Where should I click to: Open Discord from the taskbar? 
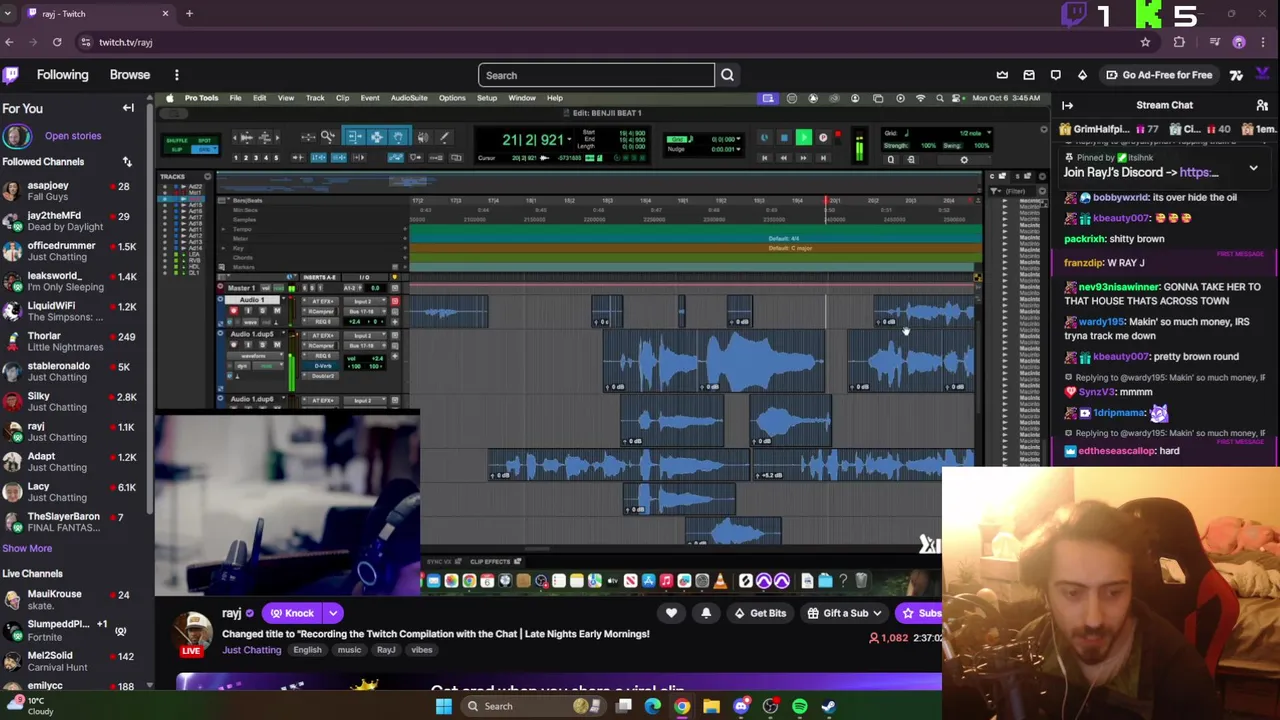741,706
